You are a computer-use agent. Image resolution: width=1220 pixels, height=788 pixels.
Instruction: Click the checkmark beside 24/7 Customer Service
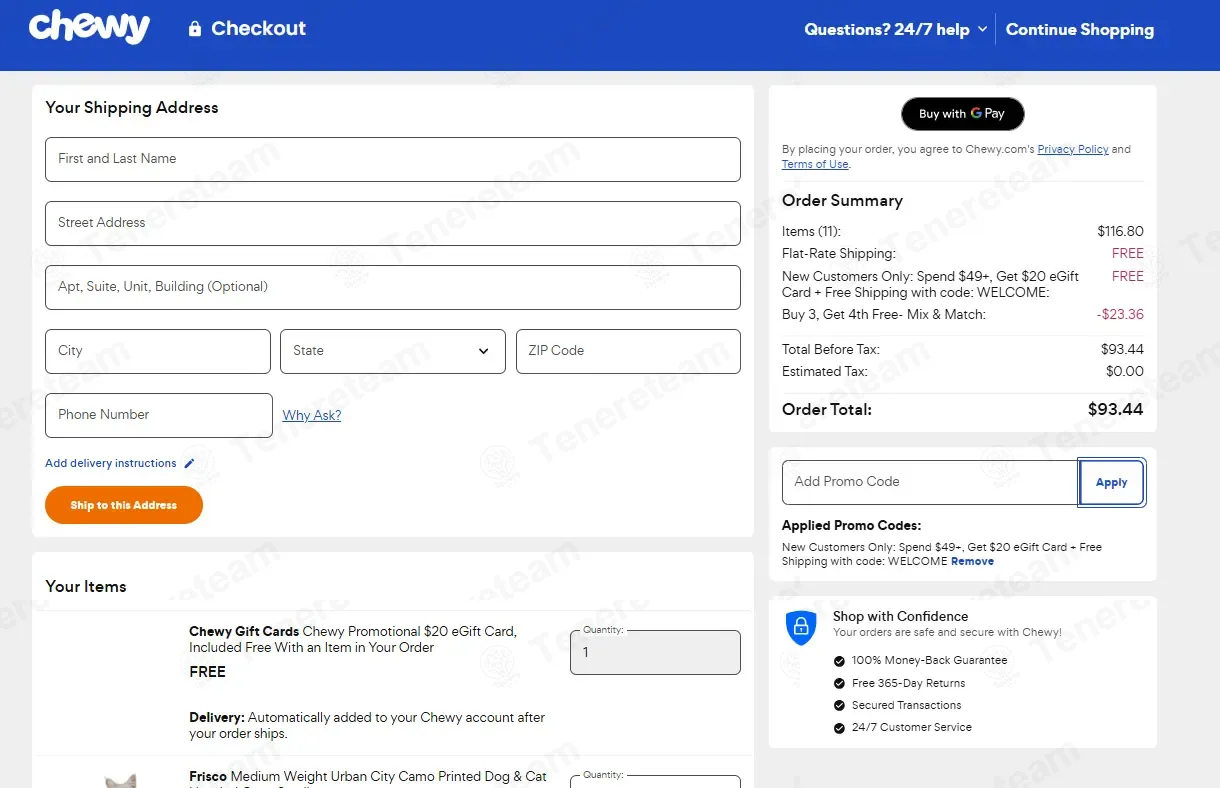point(839,727)
